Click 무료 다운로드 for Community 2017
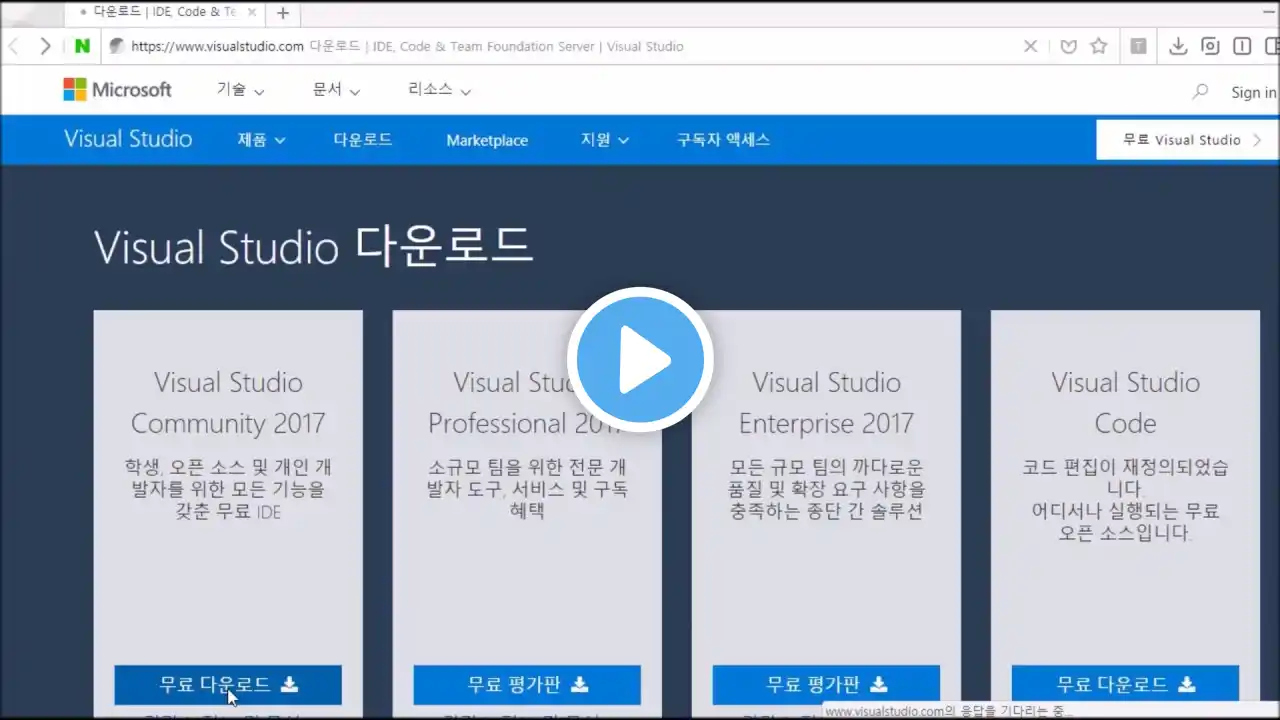This screenshot has width=1280, height=720. [228, 685]
